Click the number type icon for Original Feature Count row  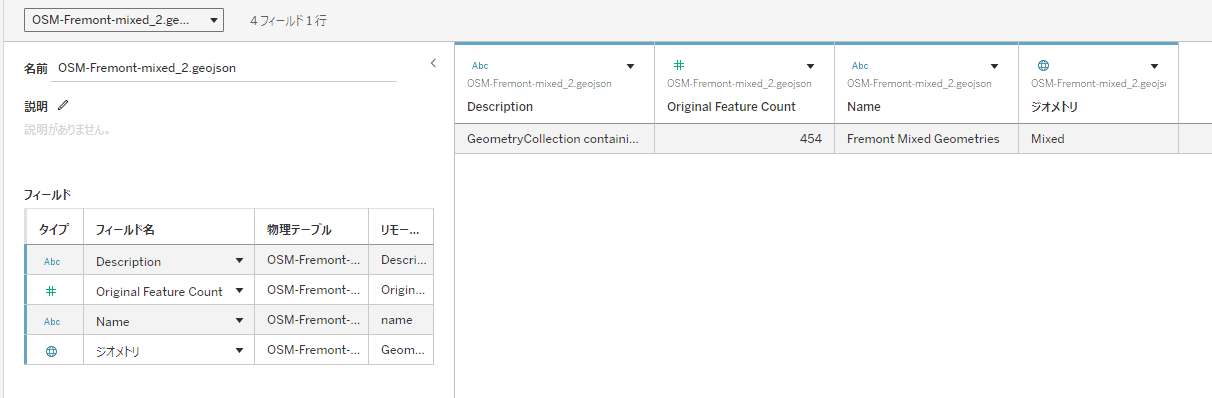tap(51, 291)
